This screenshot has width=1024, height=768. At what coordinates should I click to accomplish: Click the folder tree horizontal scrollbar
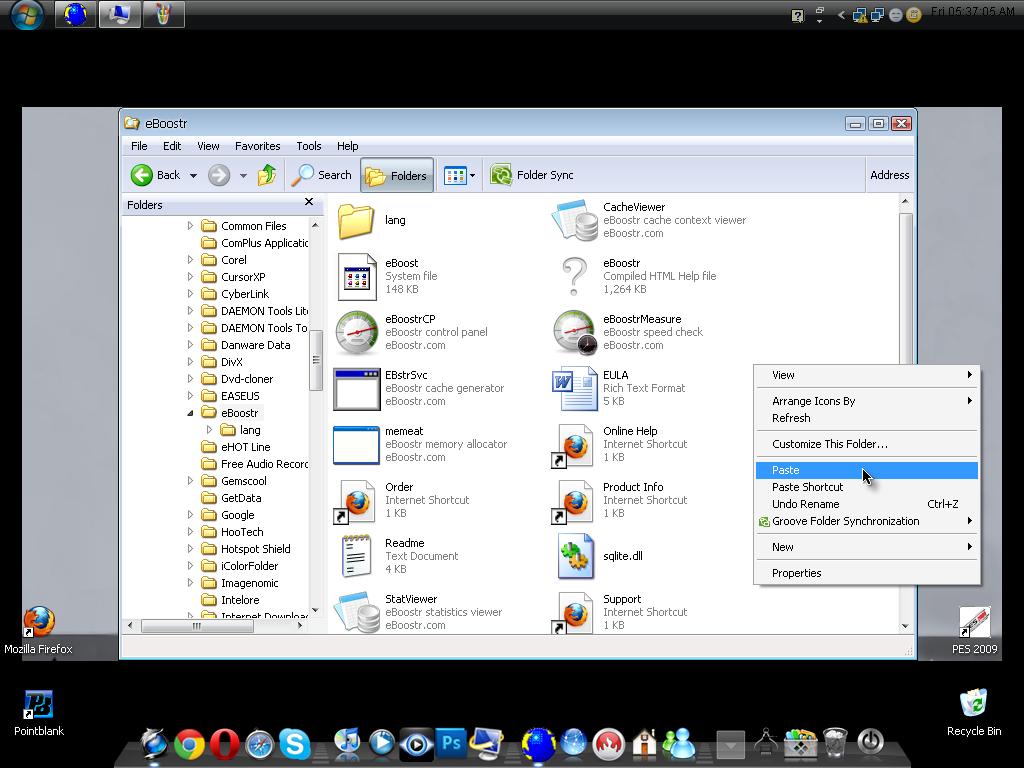tap(197, 626)
